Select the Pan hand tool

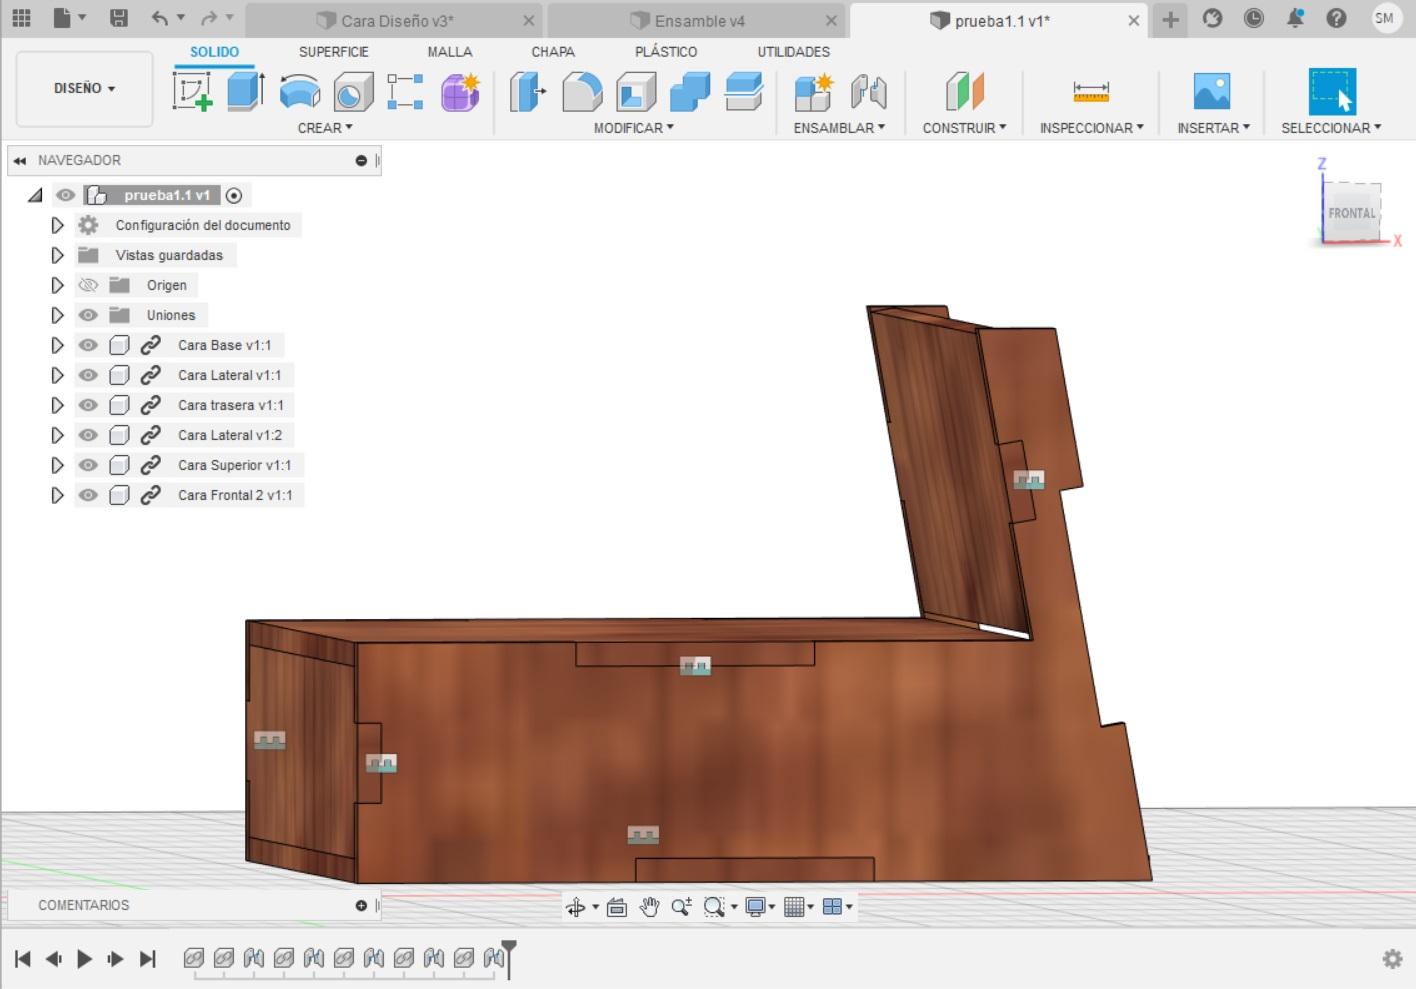pos(649,907)
